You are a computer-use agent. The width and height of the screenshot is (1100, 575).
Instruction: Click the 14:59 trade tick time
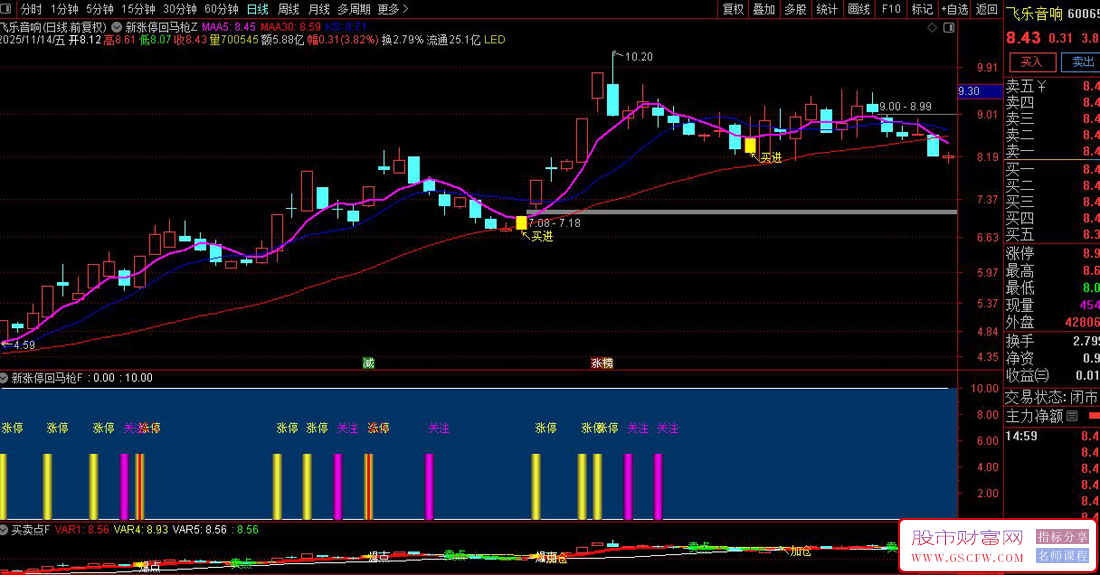(x=1021, y=435)
